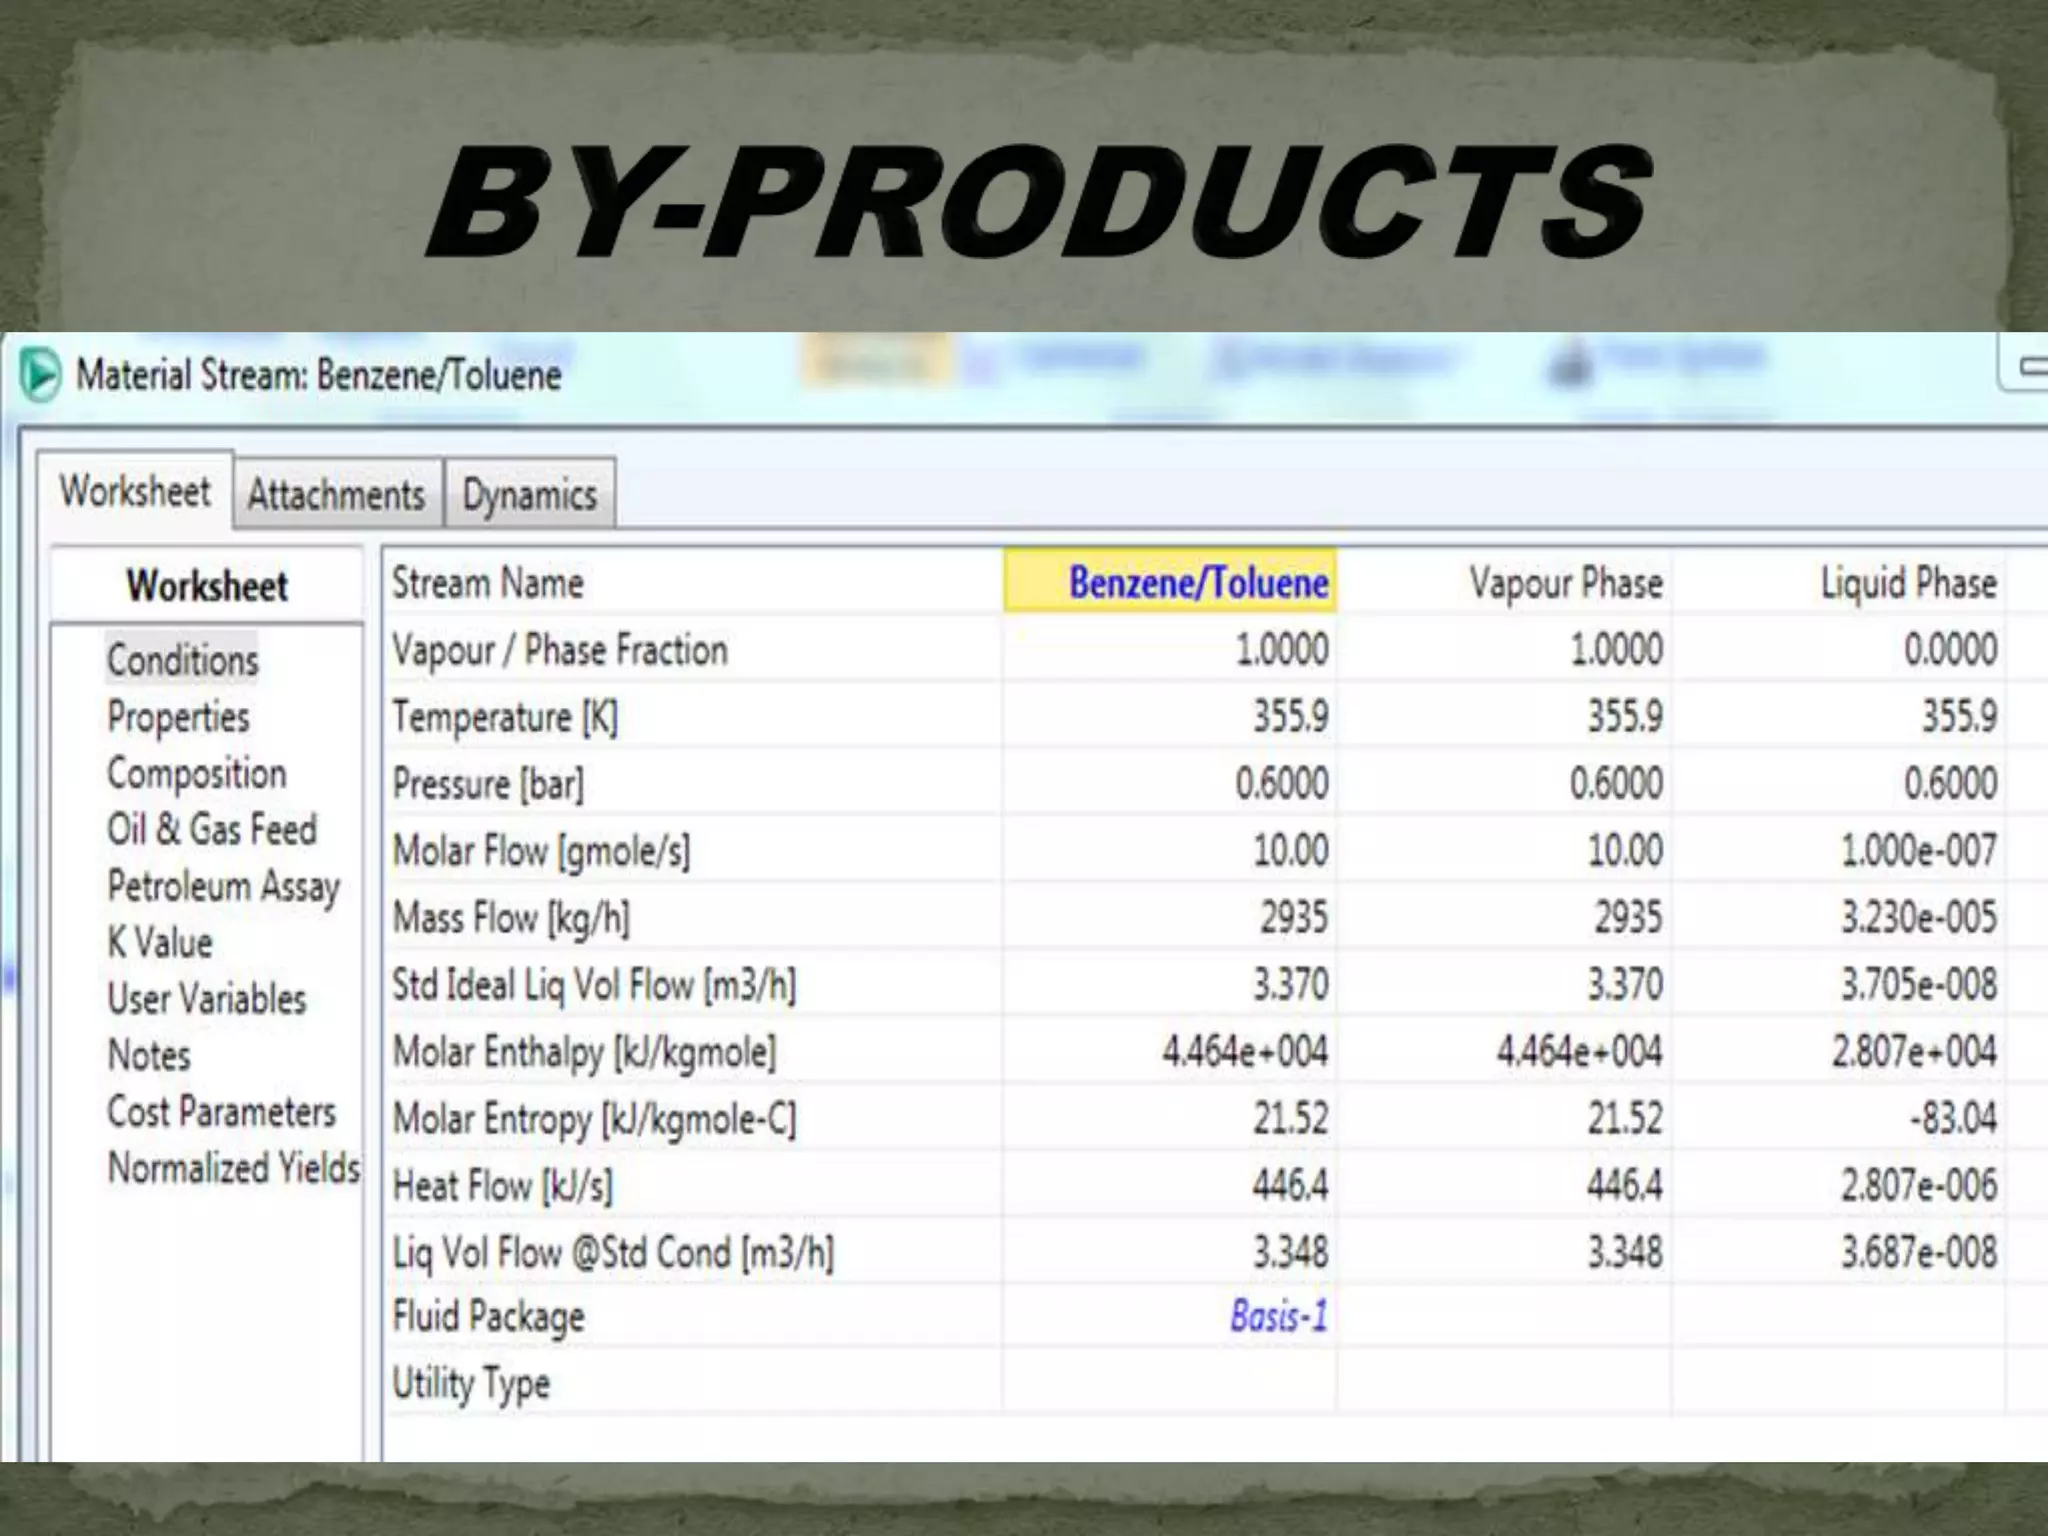2048x1536 pixels.
Task: Select liquid phase value 3.687e-008
Action: [x=1919, y=1251]
